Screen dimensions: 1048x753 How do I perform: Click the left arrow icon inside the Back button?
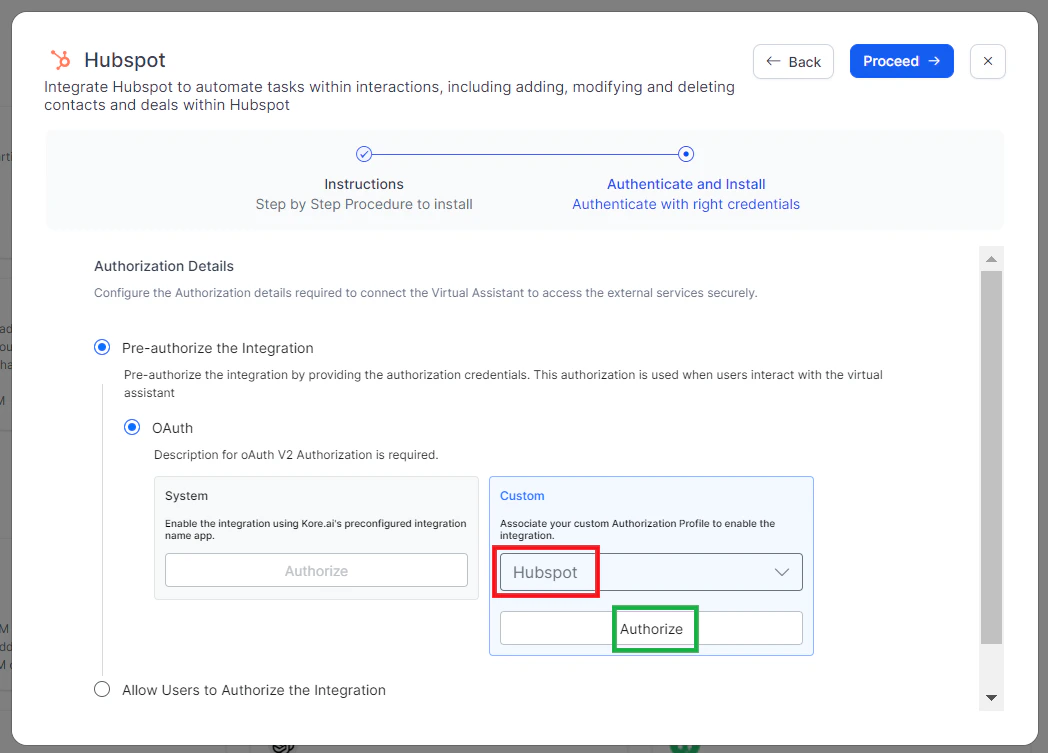[x=772, y=61]
